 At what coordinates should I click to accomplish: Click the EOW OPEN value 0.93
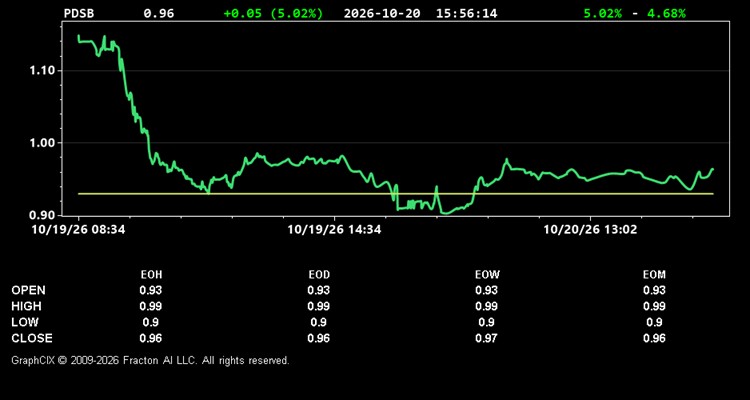(x=486, y=290)
